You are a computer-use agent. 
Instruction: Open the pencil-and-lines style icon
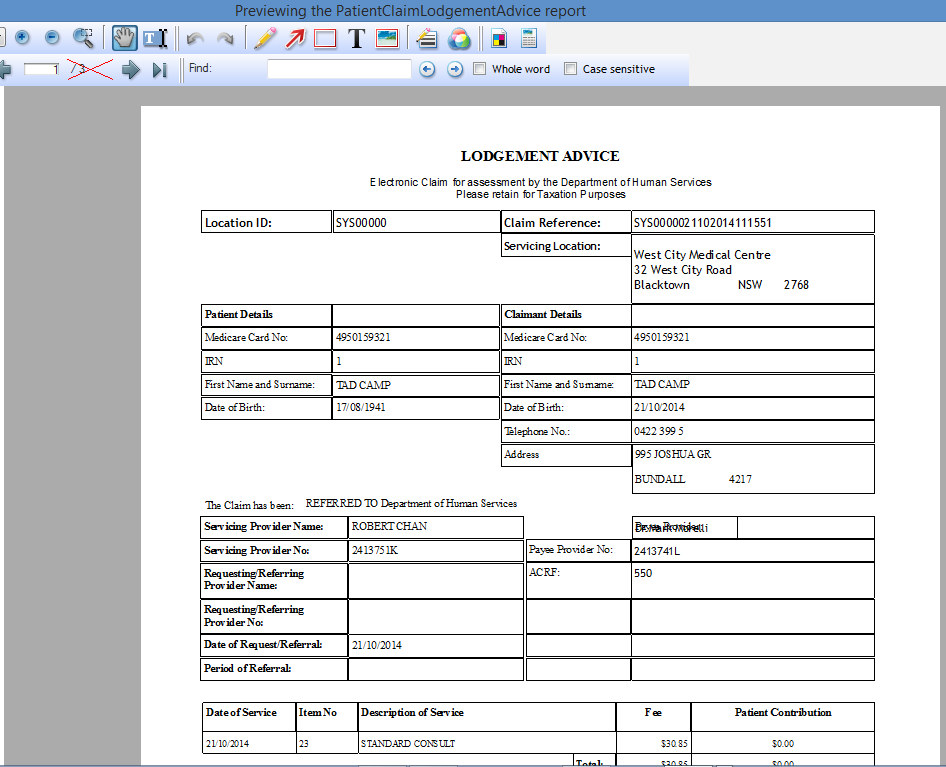tap(427, 39)
